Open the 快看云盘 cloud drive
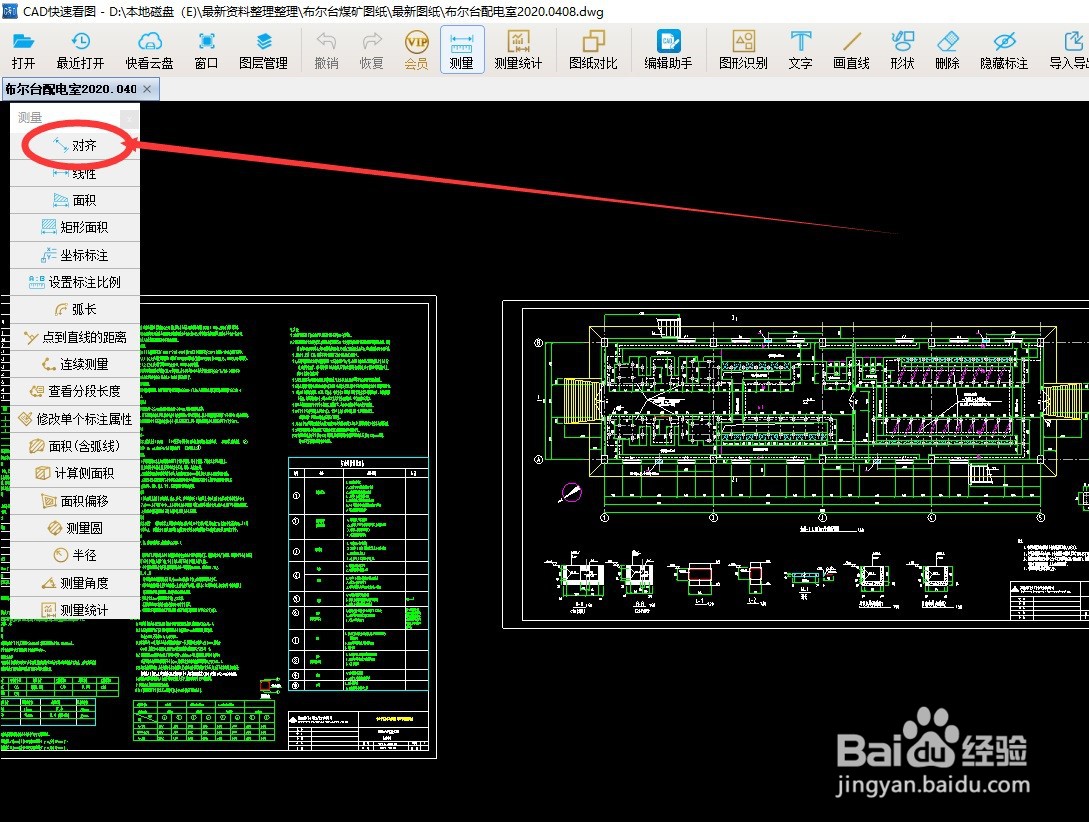The image size is (1089, 822). (149, 50)
